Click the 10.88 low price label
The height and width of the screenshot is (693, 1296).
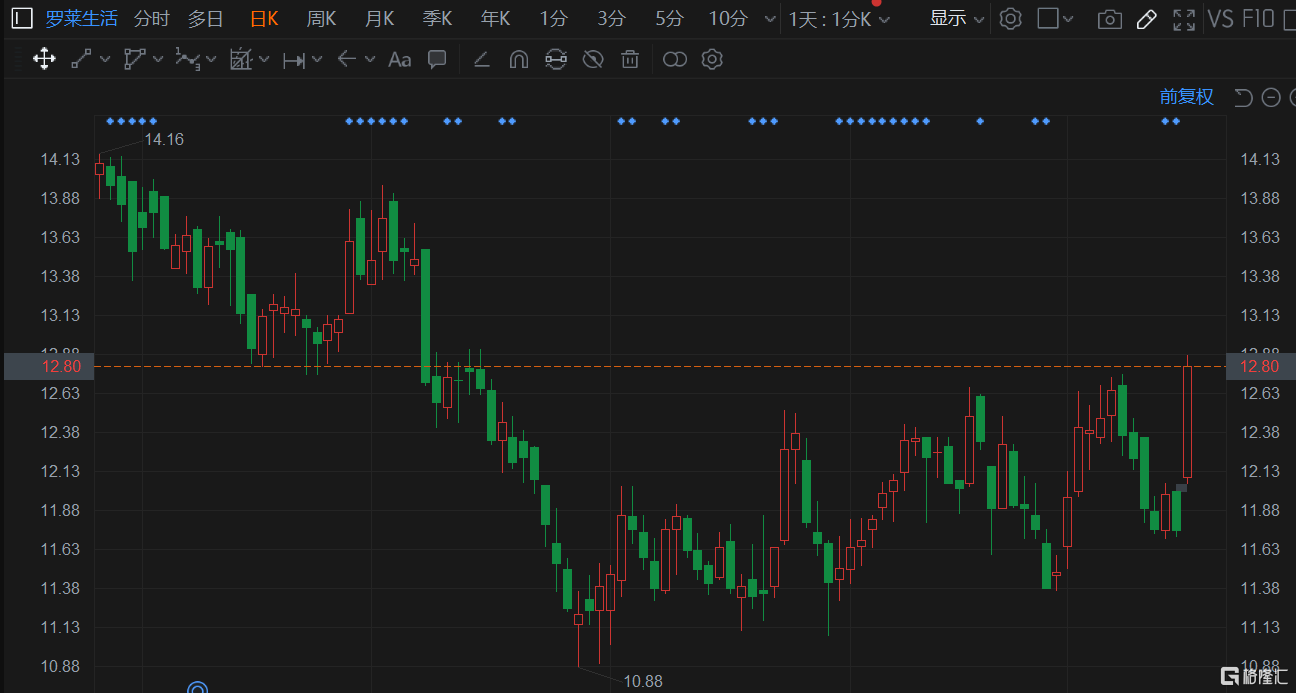point(643,681)
